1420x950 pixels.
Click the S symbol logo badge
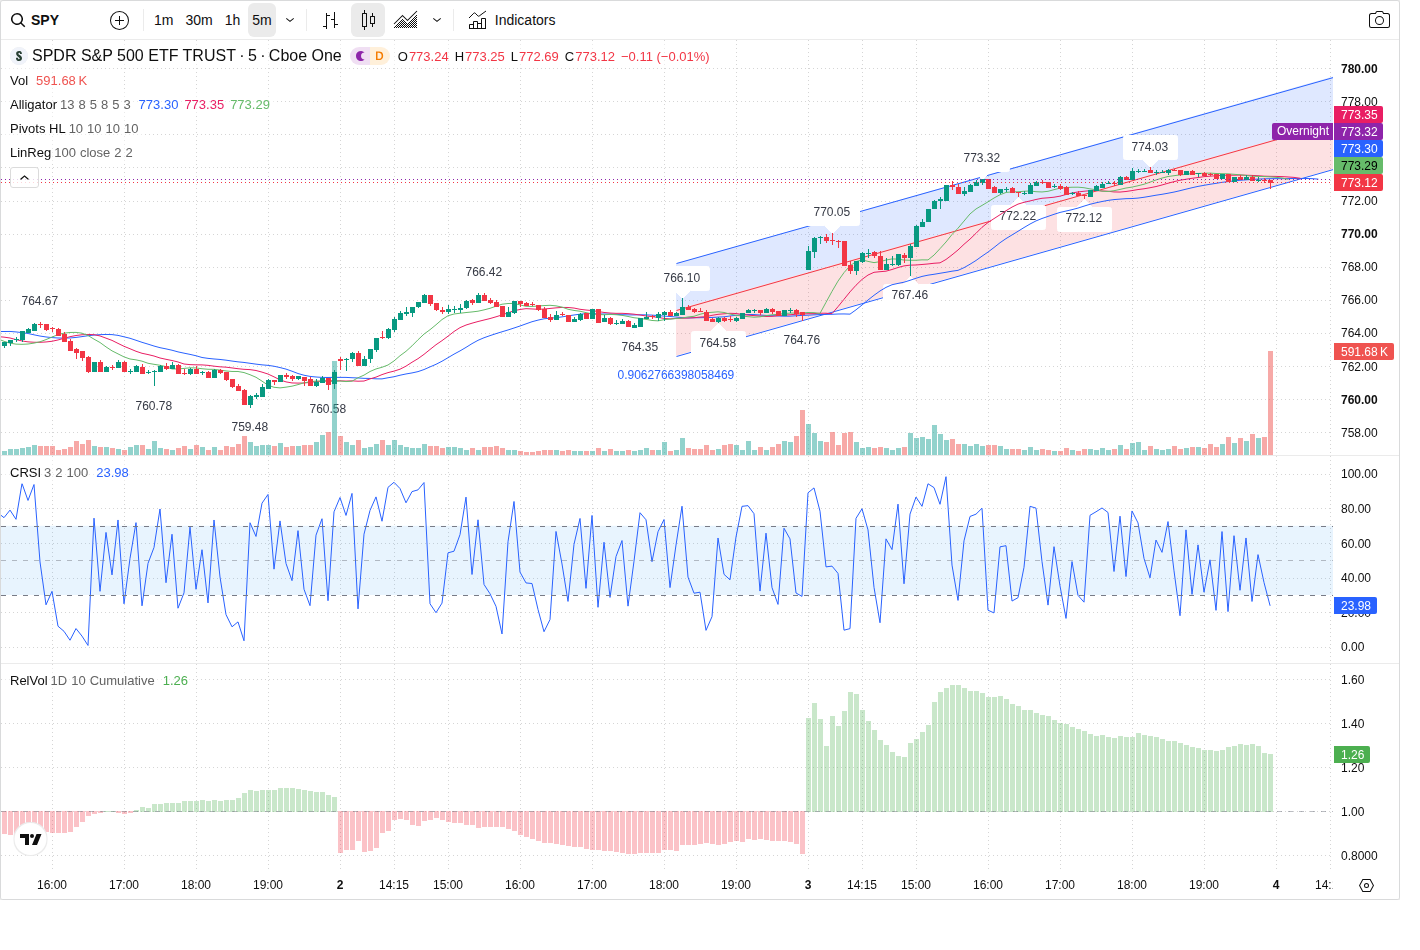tap(18, 56)
